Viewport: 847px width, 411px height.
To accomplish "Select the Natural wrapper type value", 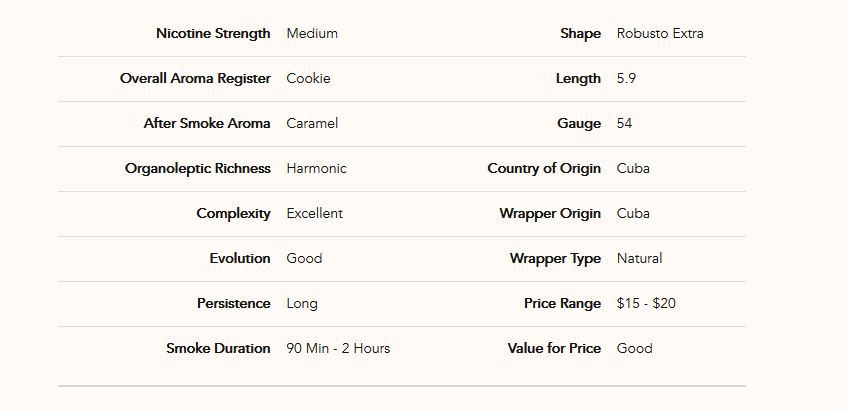I will 639,258.
